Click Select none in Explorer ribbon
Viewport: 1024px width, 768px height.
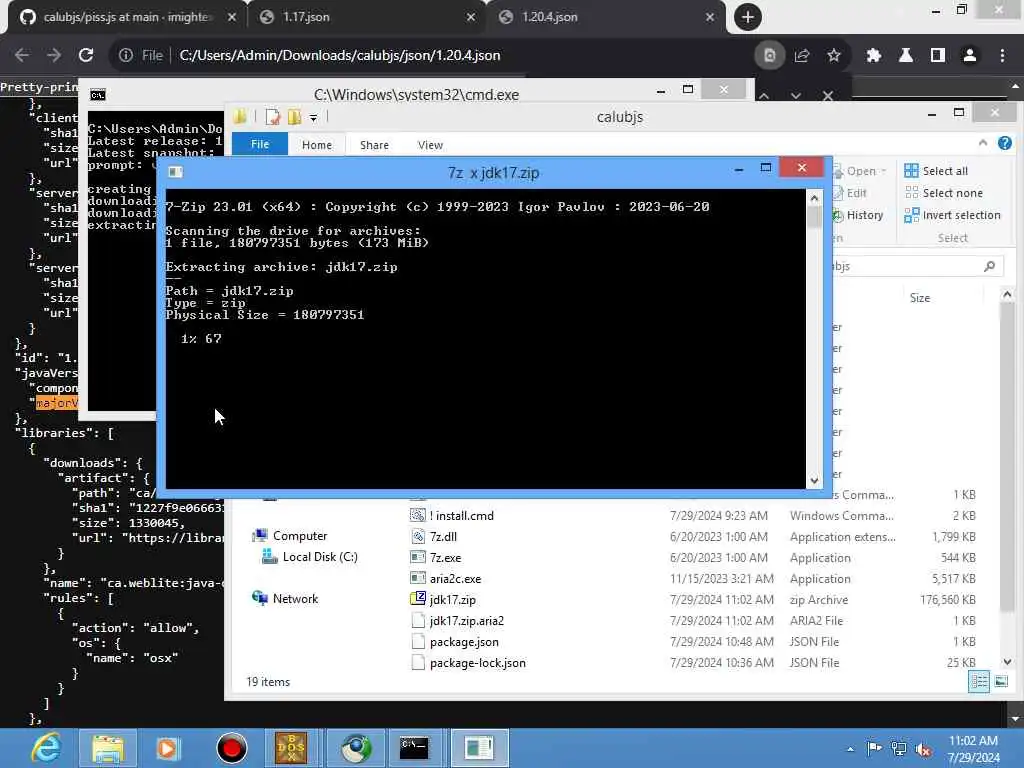[x=944, y=193]
